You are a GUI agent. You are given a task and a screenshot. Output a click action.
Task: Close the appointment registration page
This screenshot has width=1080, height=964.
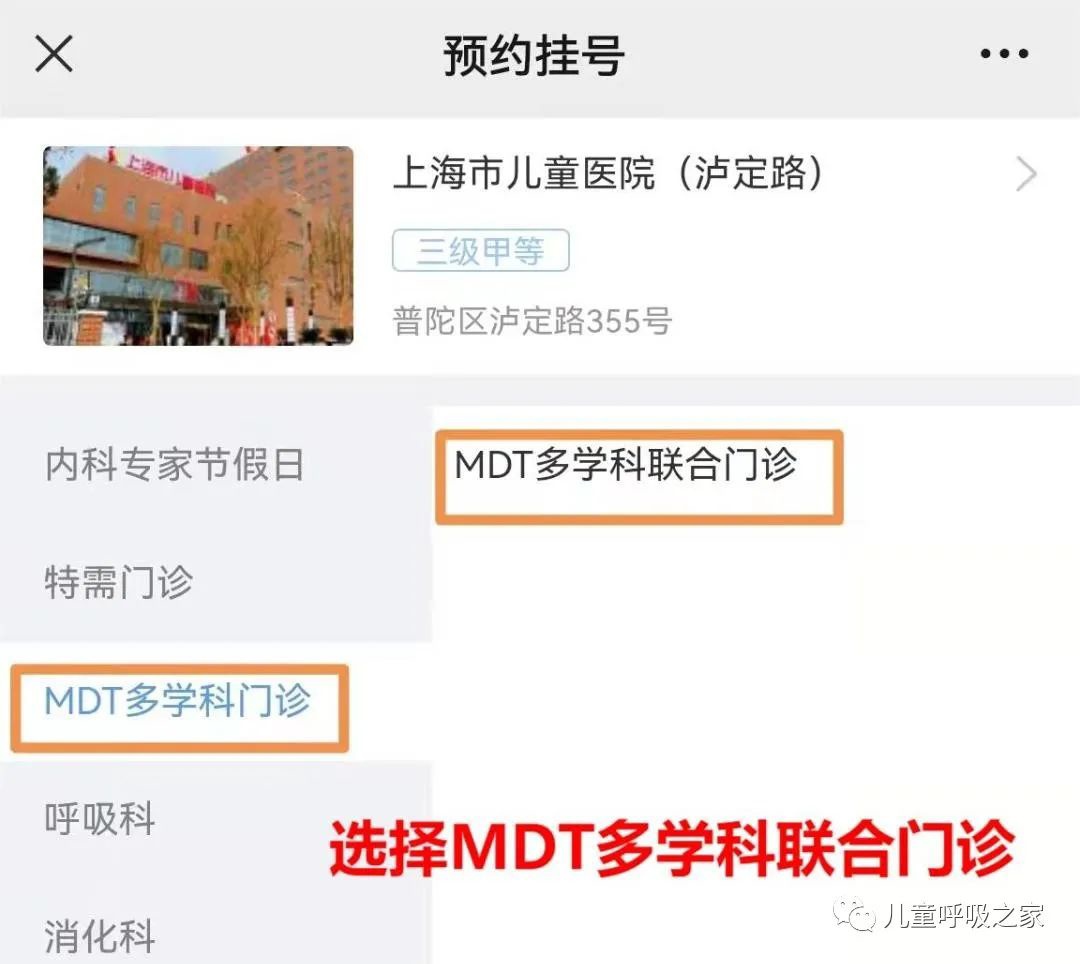54,54
